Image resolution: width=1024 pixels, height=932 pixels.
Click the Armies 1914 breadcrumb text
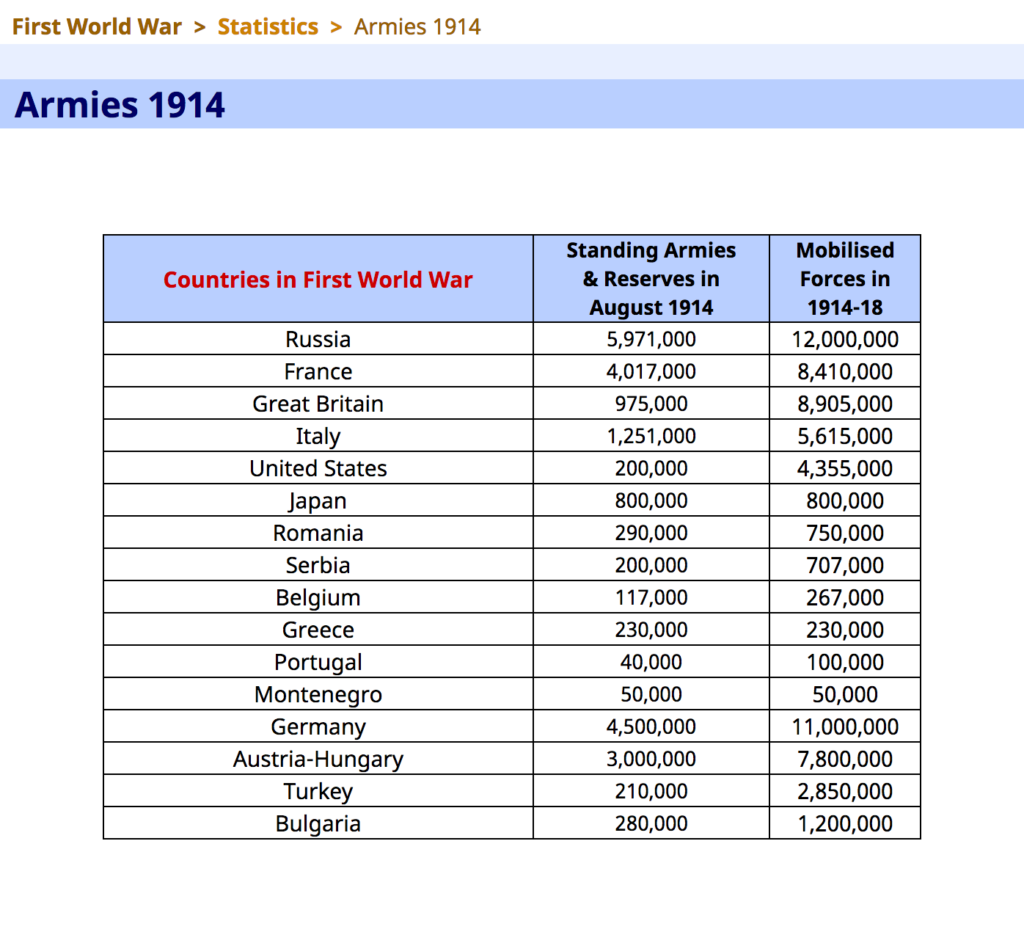pyautogui.click(x=417, y=27)
